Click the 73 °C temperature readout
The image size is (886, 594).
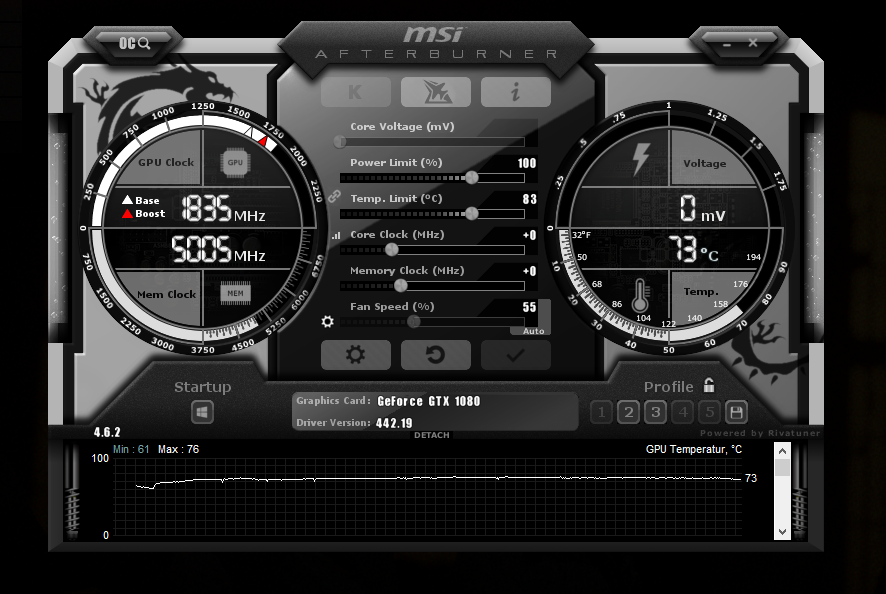(x=693, y=249)
